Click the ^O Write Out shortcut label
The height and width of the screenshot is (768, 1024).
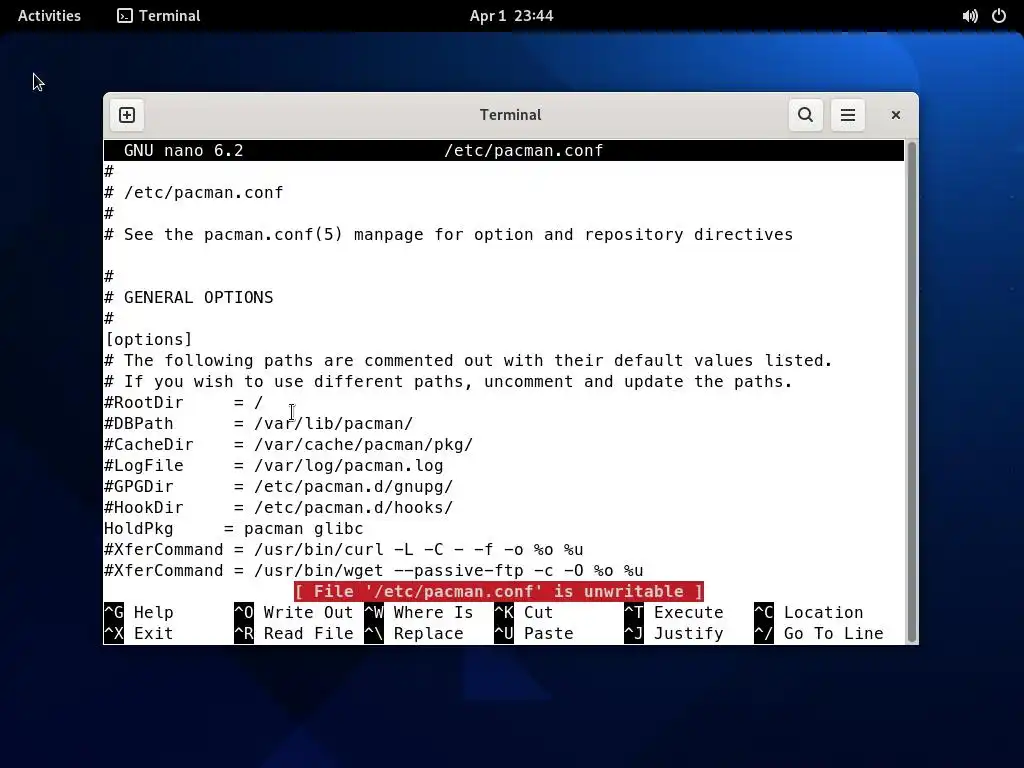pos(294,613)
